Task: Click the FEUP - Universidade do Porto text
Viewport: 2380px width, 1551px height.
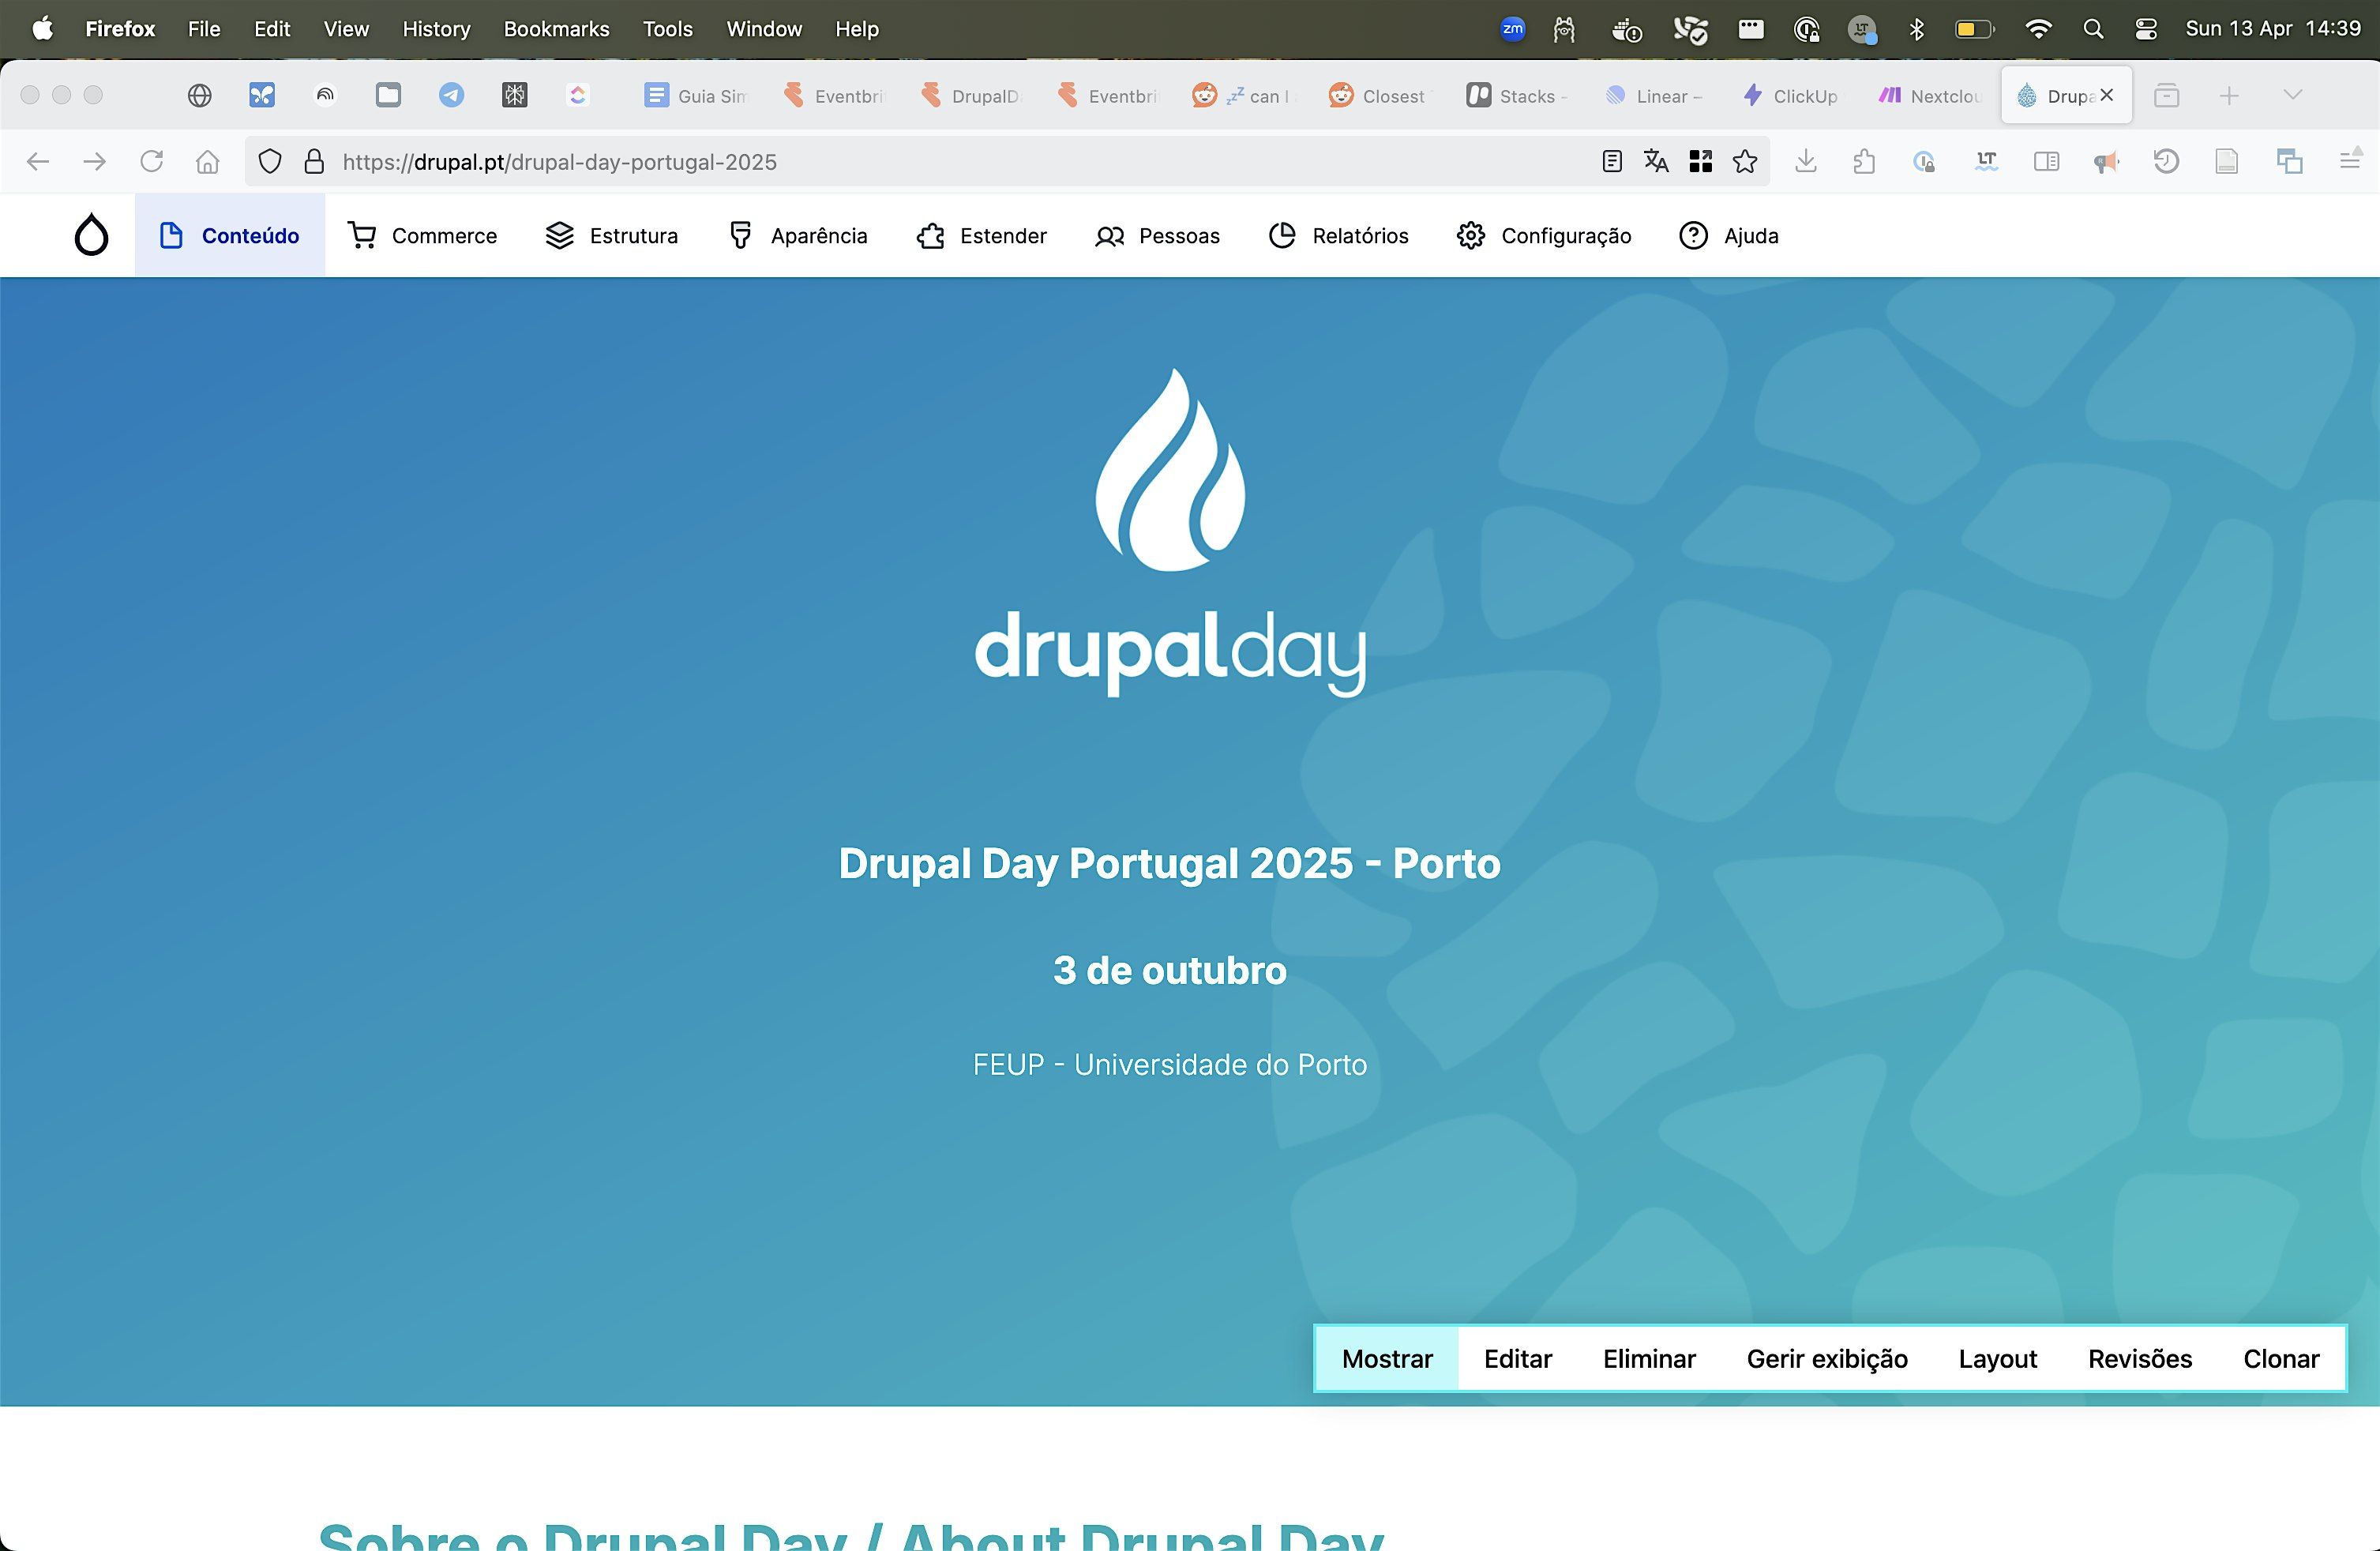Action: click(1170, 1064)
